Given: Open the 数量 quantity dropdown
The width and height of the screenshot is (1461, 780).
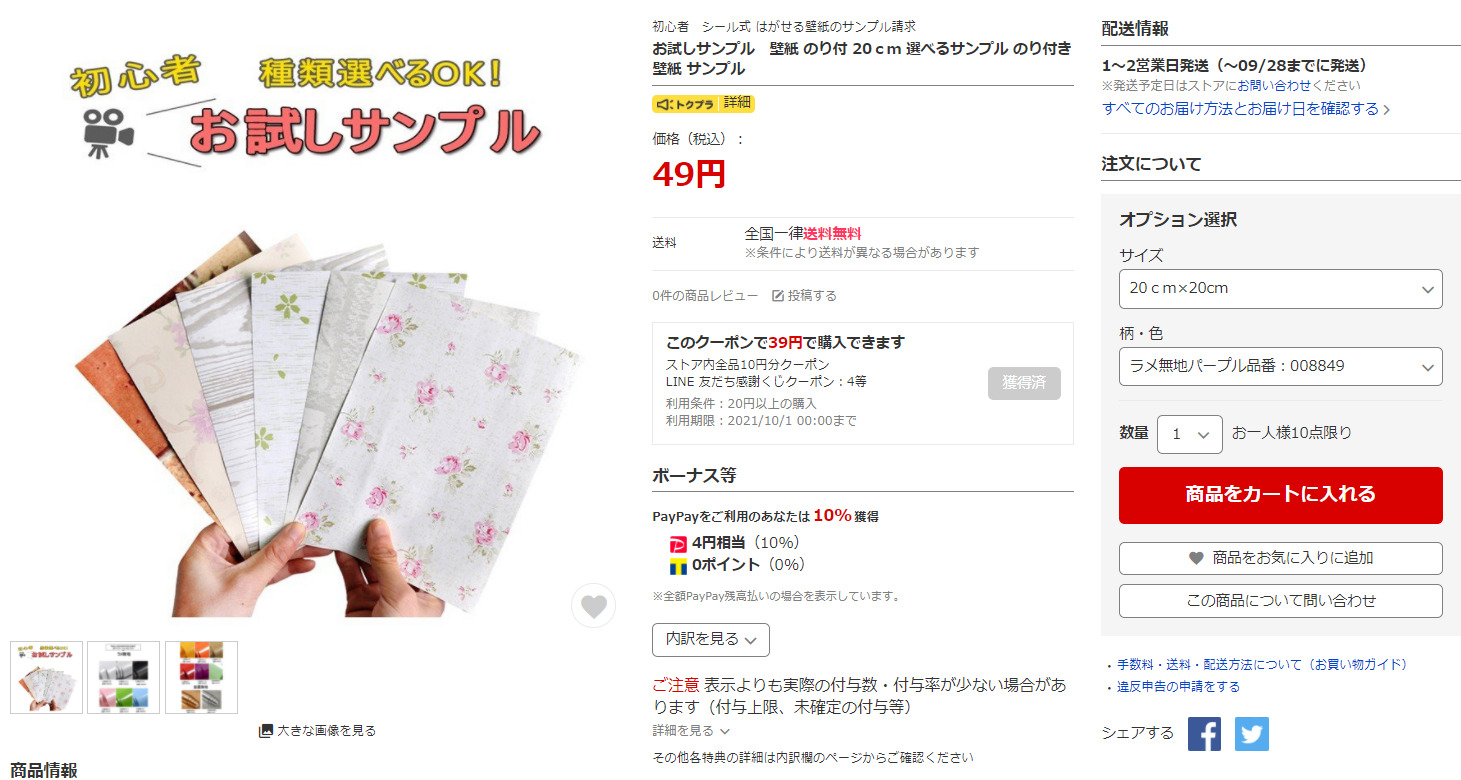Looking at the screenshot, I should pos(1190,435).
